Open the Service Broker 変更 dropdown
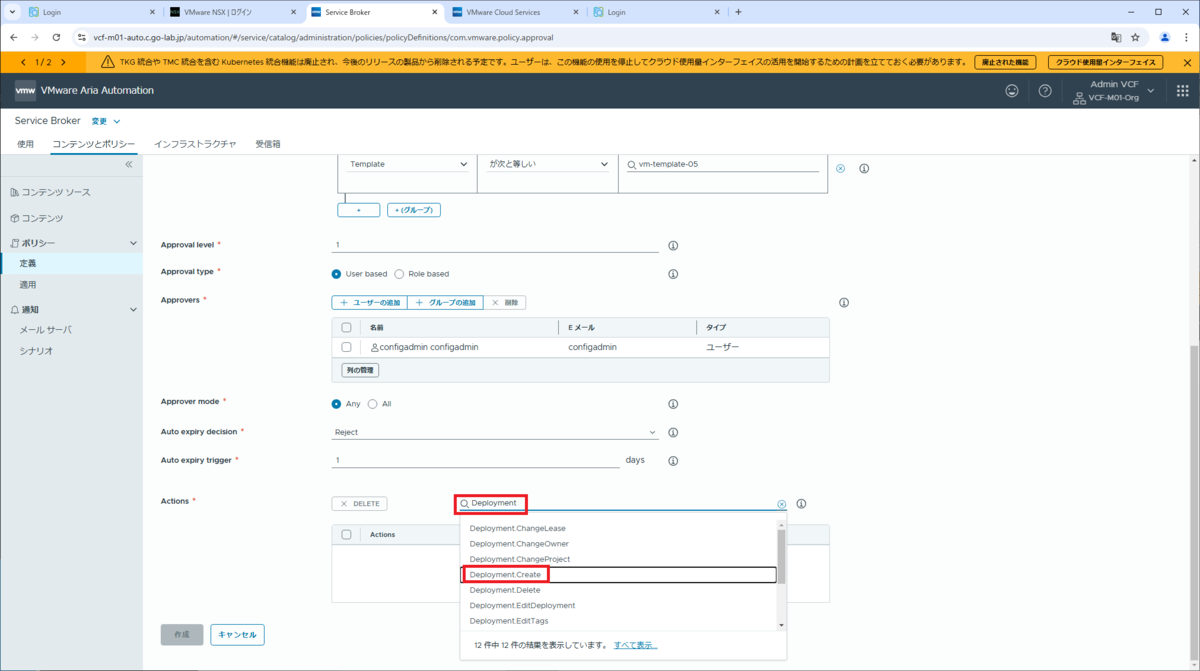 [x=106, y=121]
